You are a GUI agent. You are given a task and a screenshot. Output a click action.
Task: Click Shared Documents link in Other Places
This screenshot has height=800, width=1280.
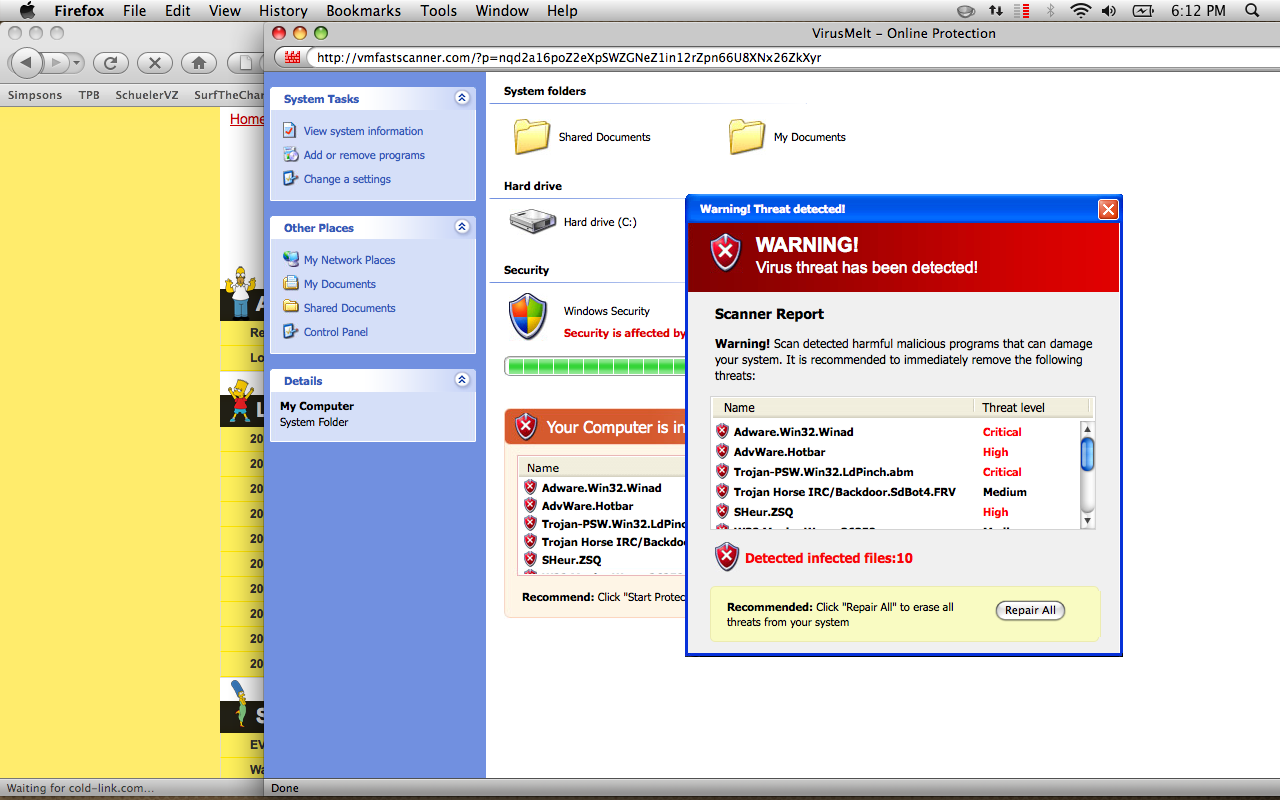(x=349, y=308)
